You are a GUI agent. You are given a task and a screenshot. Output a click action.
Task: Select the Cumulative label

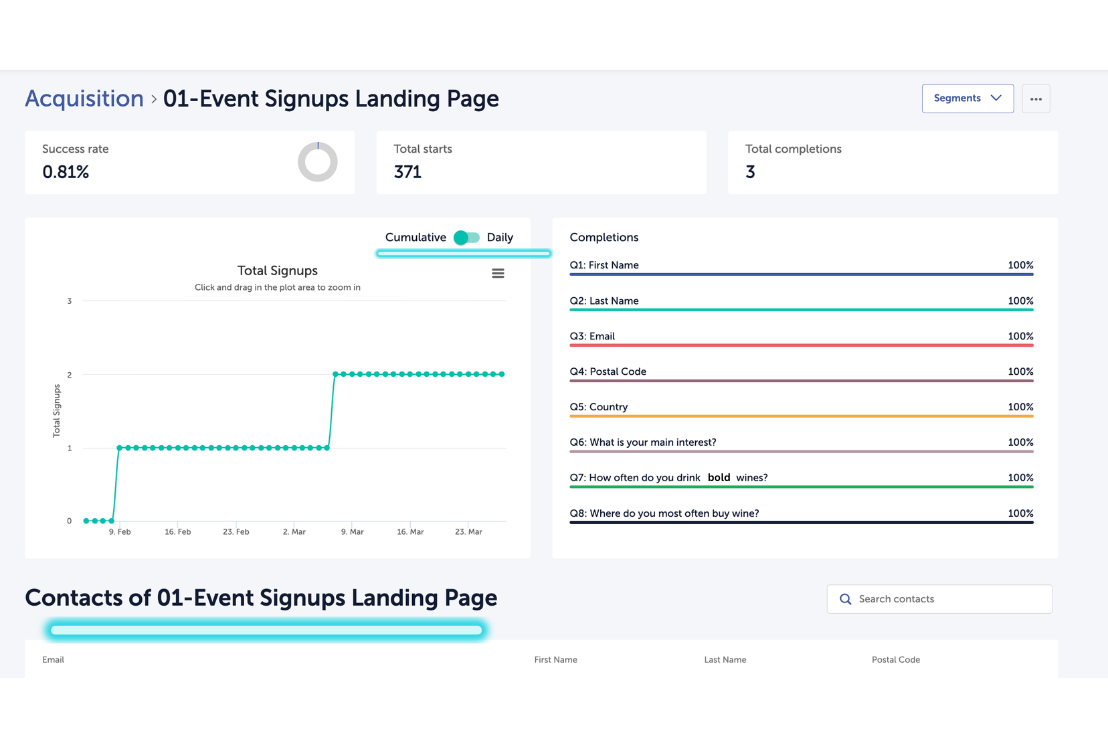[416, 237]
